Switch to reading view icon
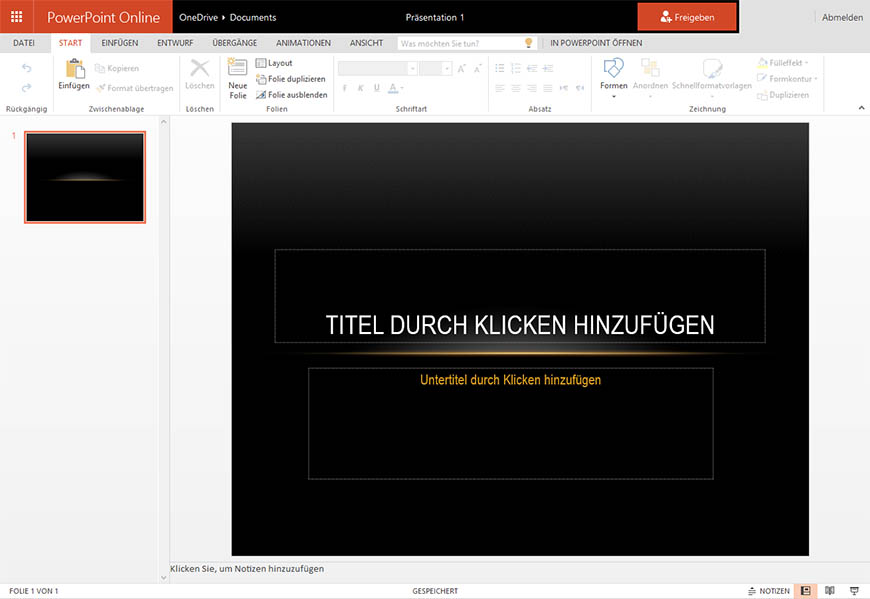870x599 pixels. tap(829, 591)
